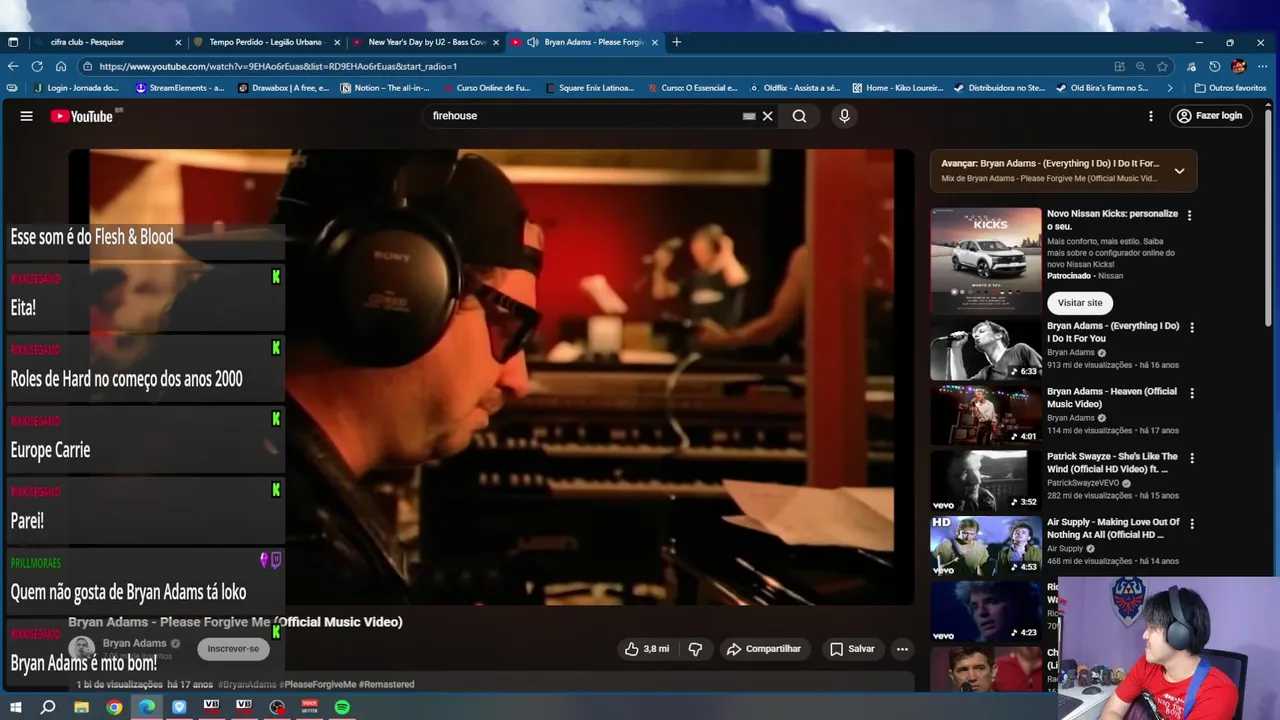Open options for Heaven (Official Music Video)

point(1191,393)
